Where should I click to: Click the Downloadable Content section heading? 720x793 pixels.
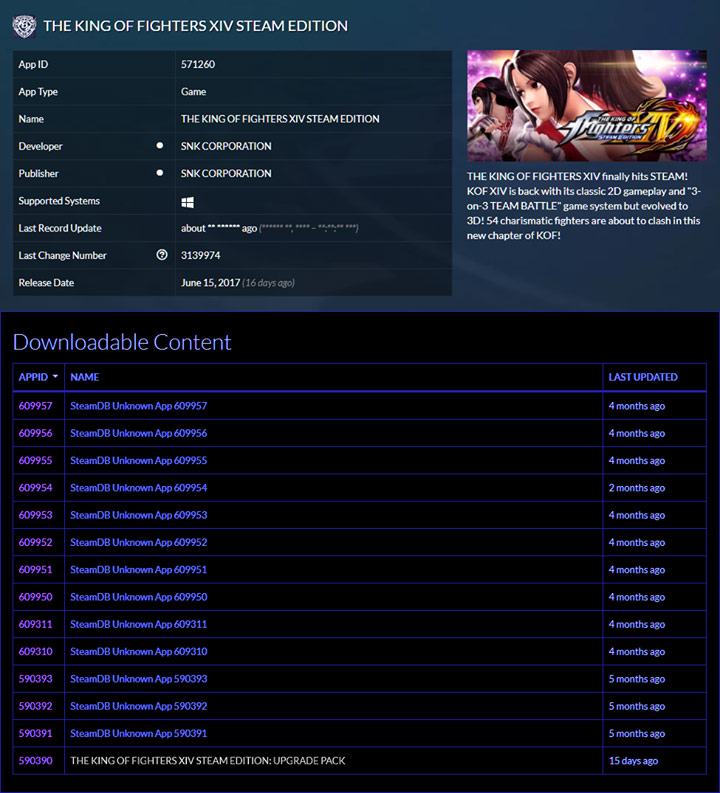point(122,342)
